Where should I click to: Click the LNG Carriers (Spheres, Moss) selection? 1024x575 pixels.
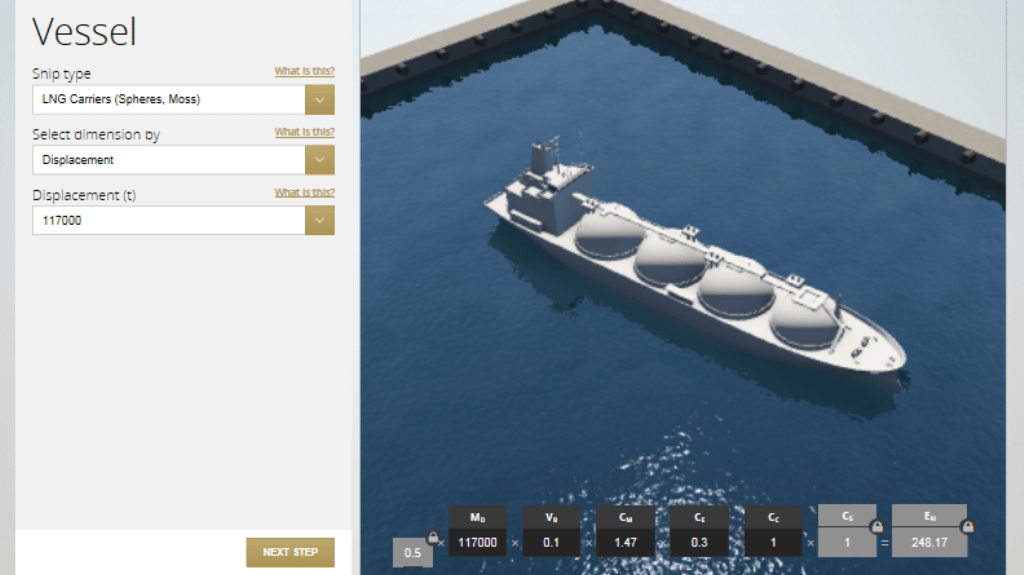pyautogui.click(x=168, y=100)
